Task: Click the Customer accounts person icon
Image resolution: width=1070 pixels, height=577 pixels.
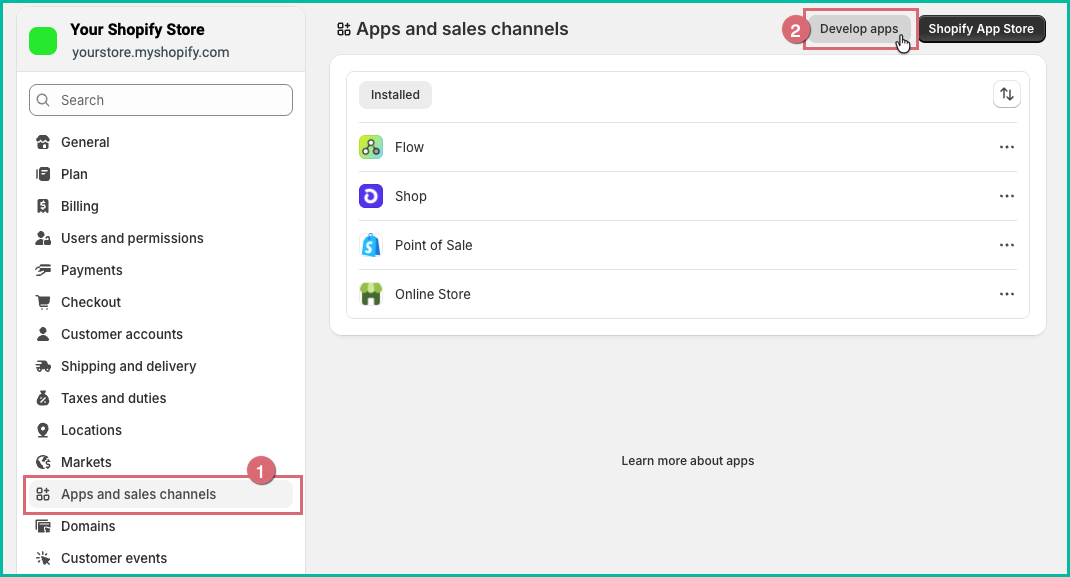Action: coord(43,334)
